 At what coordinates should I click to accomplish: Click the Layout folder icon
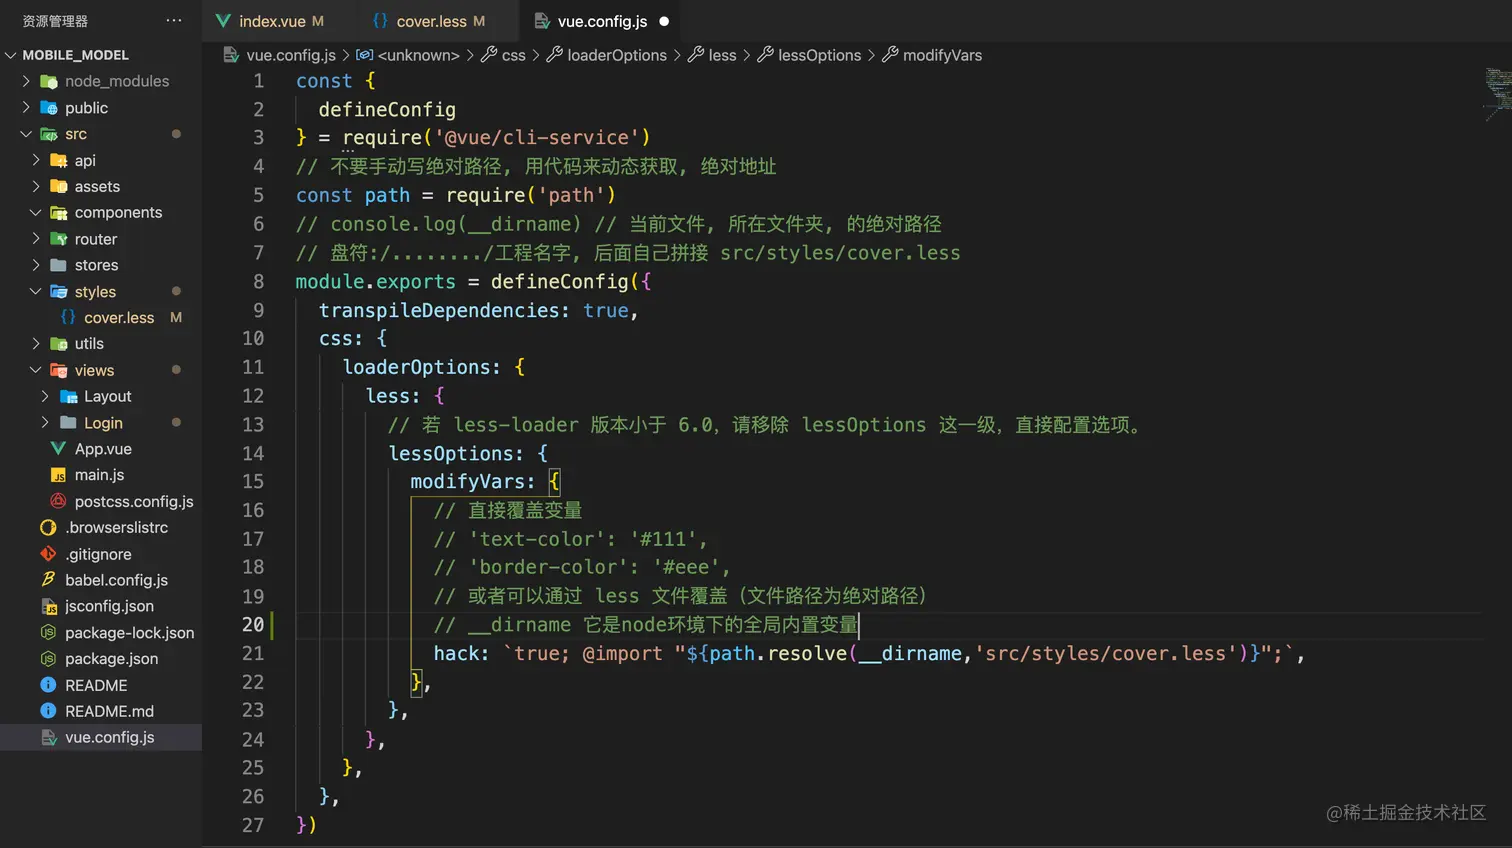click(68, 396)
